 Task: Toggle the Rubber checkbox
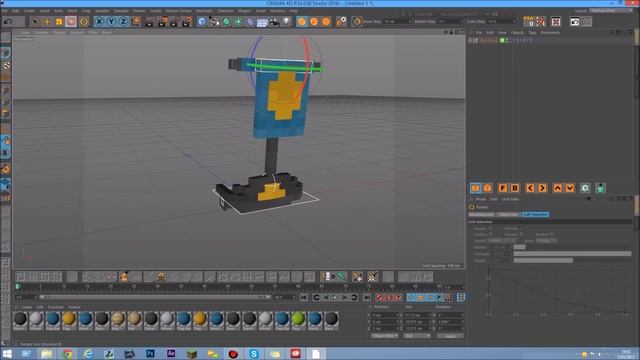coord(521,235)
